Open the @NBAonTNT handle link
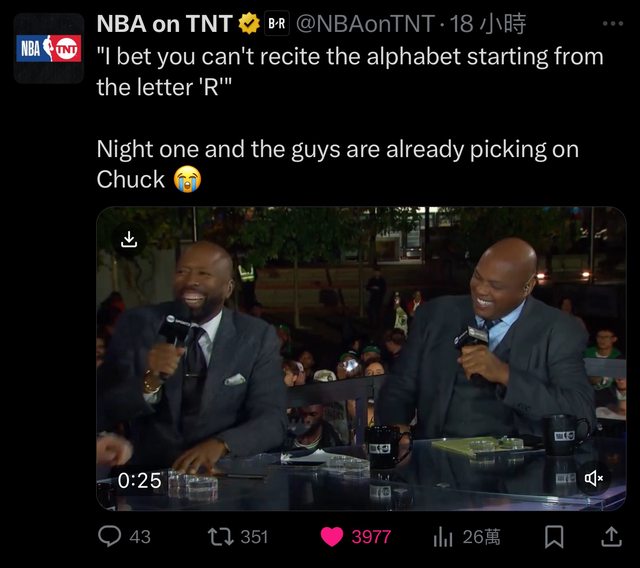This screenshot has height=568, width=640. coord(365,24)
